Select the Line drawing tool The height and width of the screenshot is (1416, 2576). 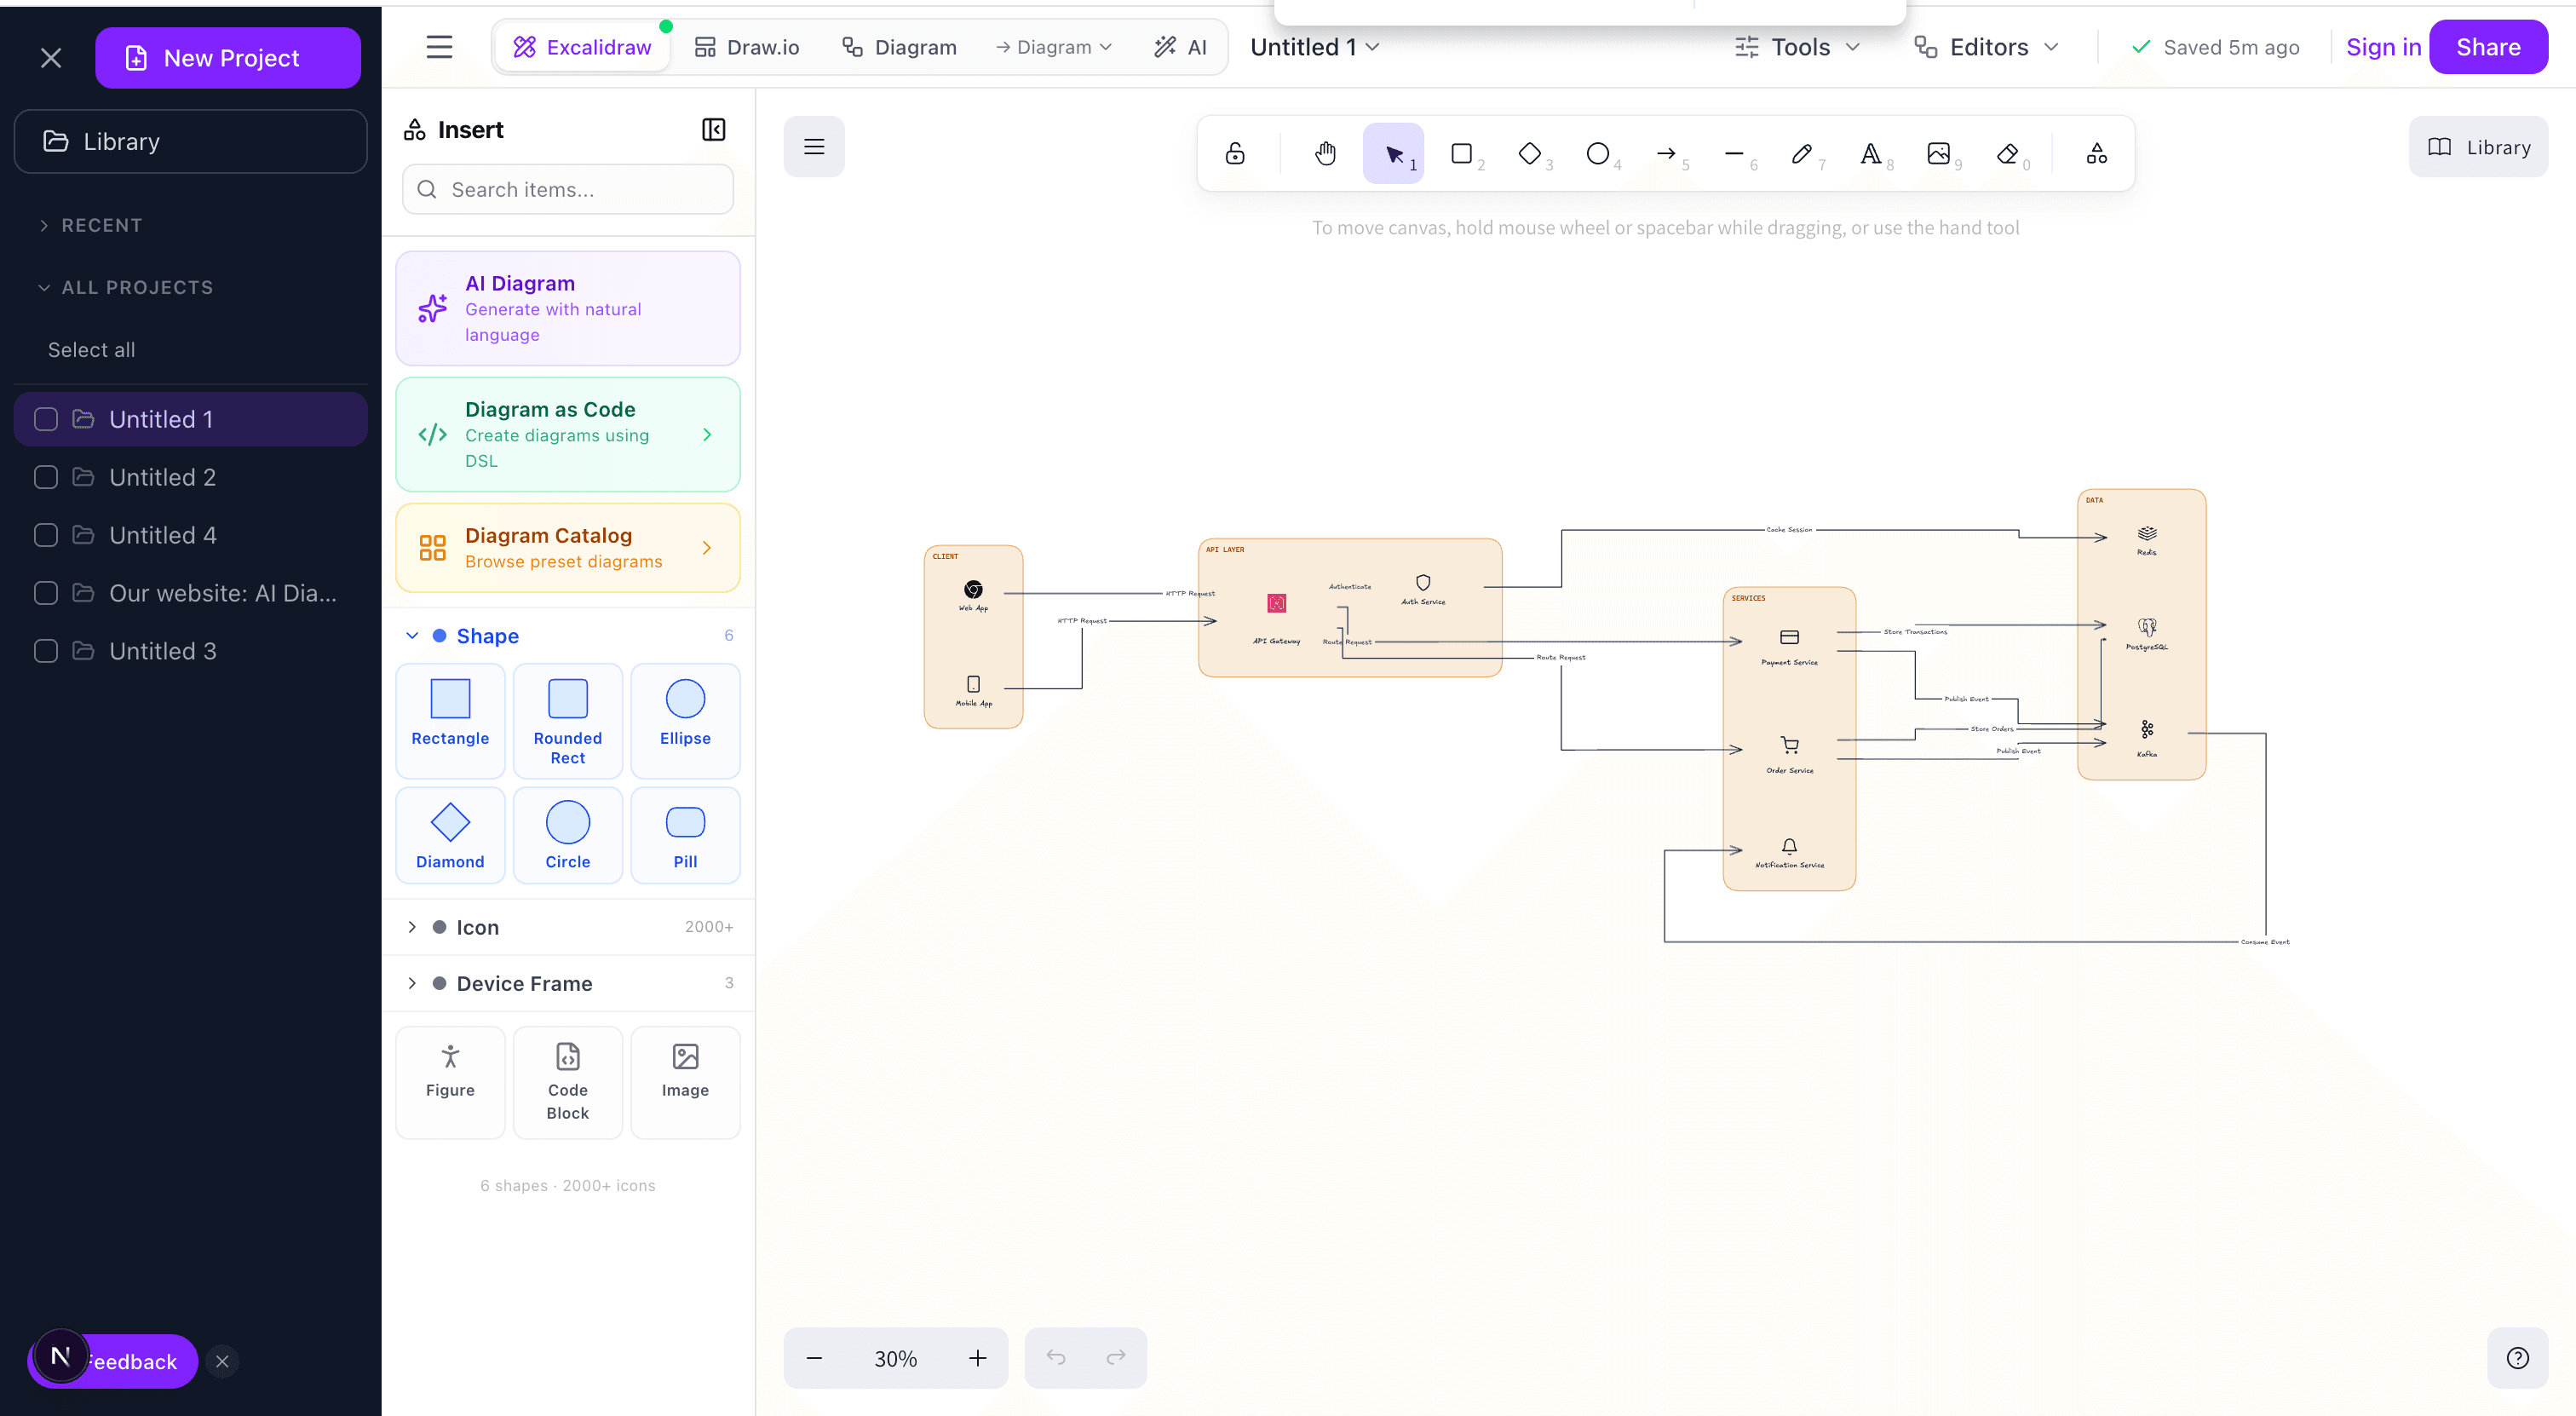click(x=1733, y=153)
